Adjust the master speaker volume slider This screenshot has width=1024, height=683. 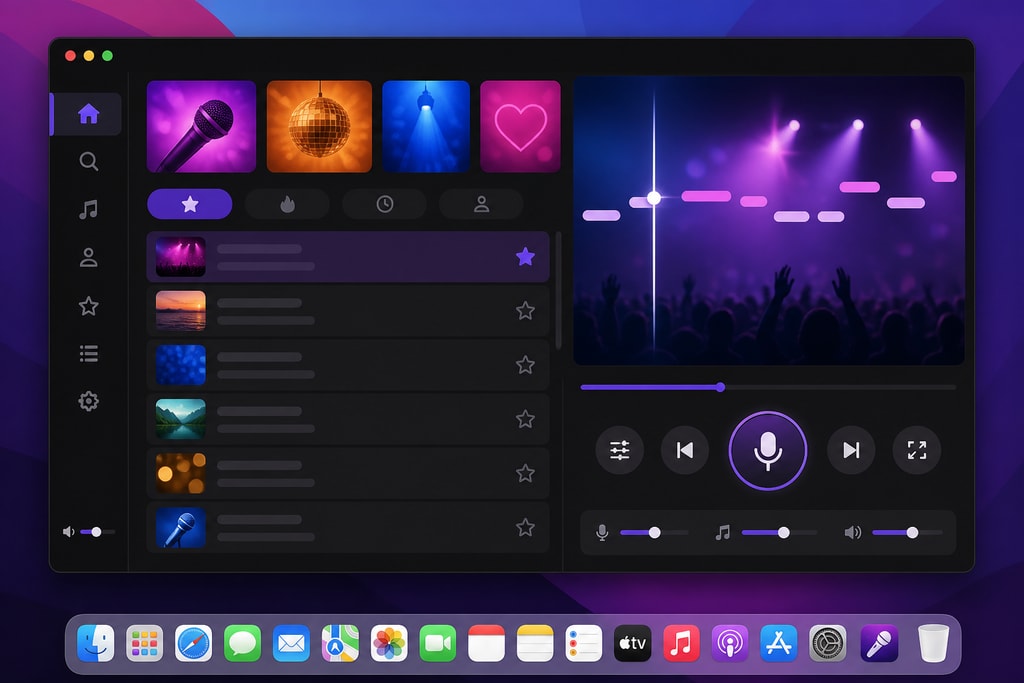click(908, 533)
